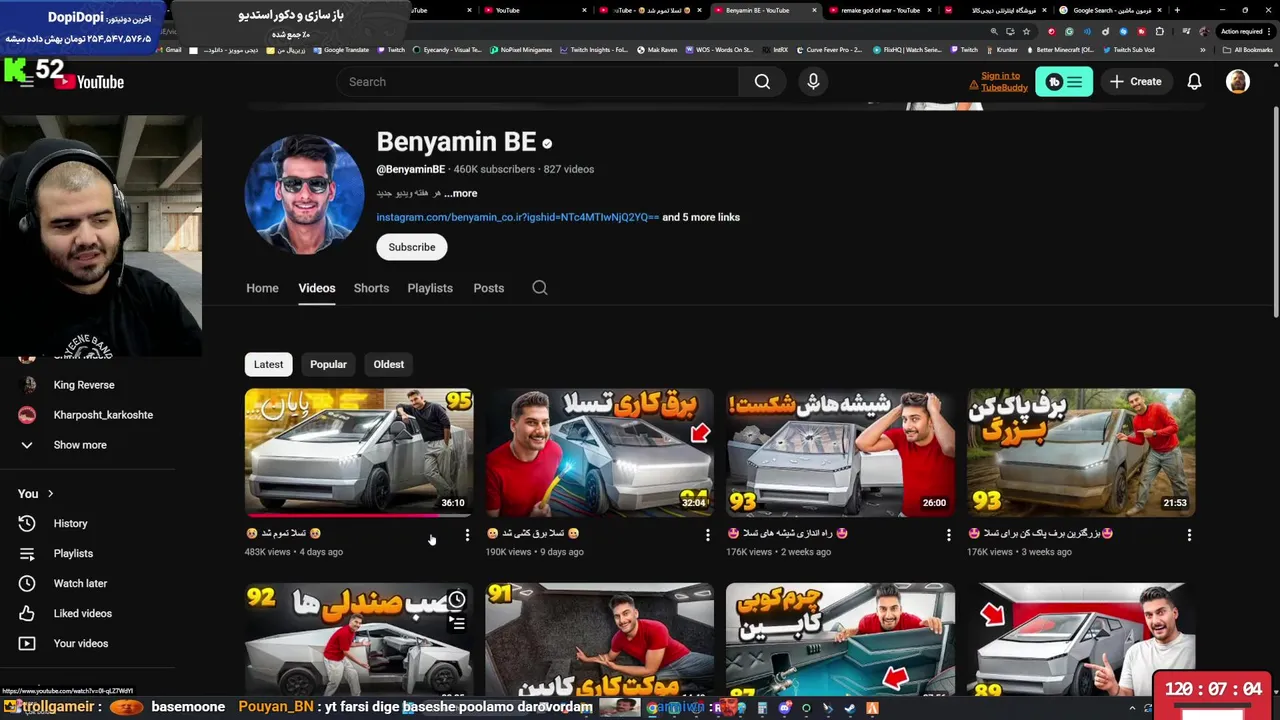
Task: Open Steam icon in the taskbar
Action: [850, 708]
